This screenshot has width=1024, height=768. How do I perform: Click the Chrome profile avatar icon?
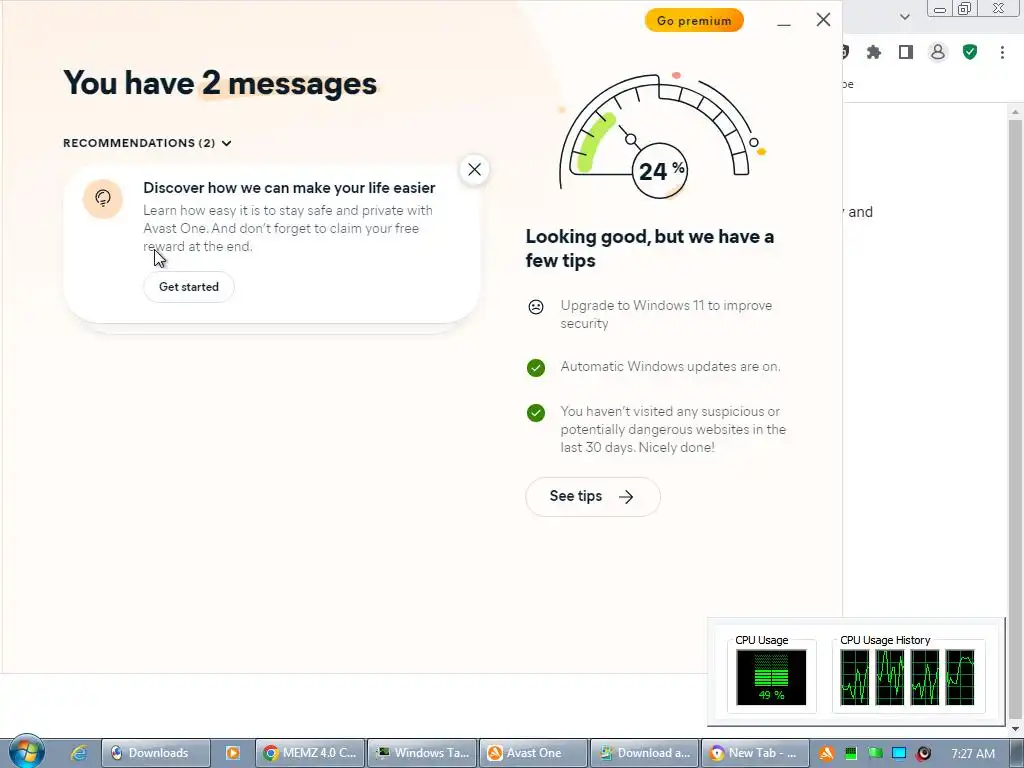(938, 52)
